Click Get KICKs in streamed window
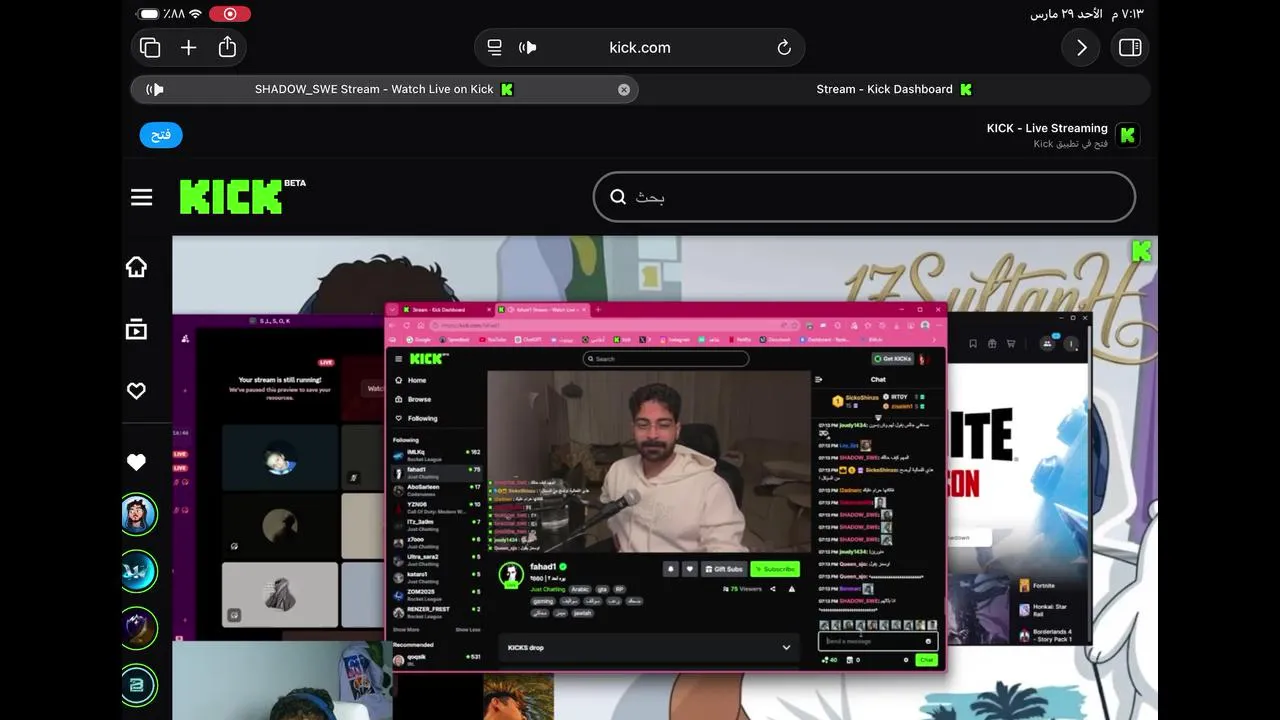The image size is (1280, 720). click(893, 358)
